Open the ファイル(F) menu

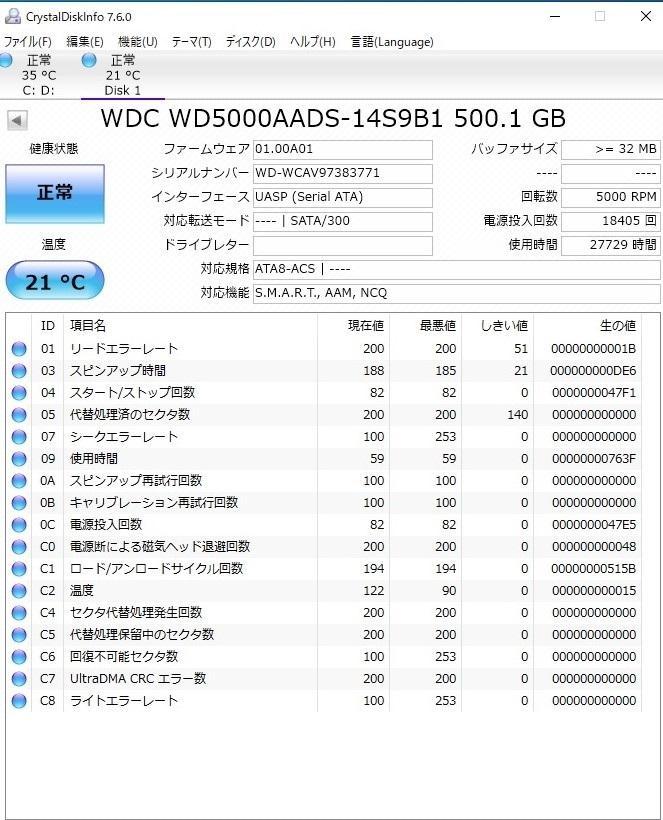point(27,41)
